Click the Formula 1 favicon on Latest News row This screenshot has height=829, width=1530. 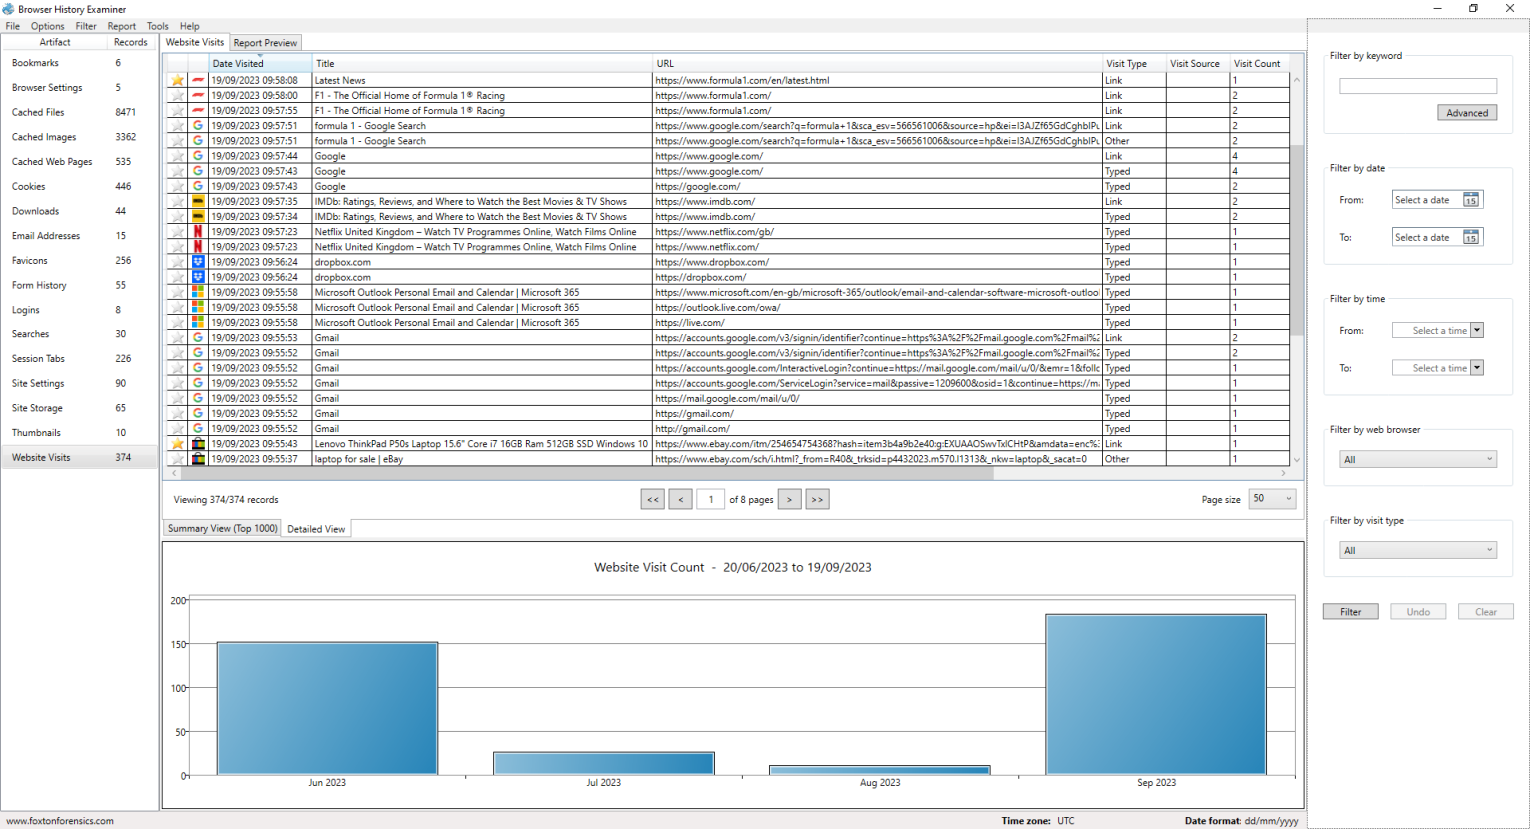(197, 80)
